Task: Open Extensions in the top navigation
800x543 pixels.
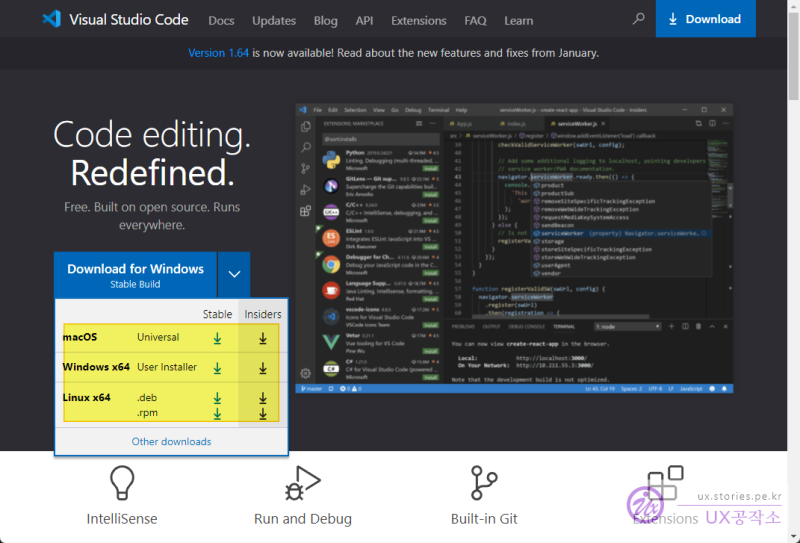Action: 419,21
